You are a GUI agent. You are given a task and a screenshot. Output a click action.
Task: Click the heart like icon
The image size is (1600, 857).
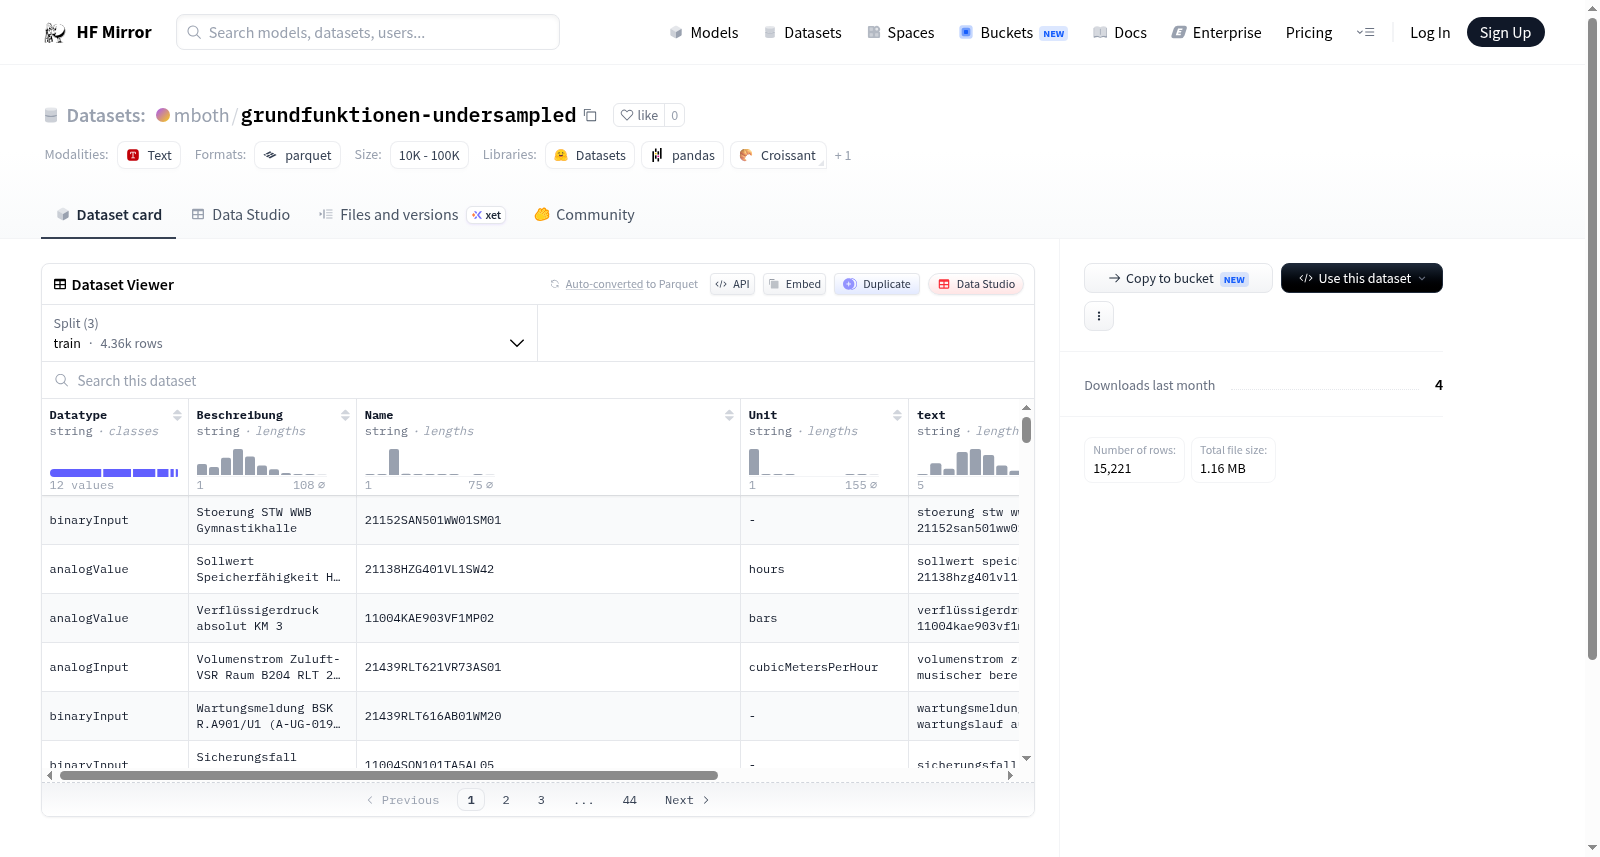[627, 116]
